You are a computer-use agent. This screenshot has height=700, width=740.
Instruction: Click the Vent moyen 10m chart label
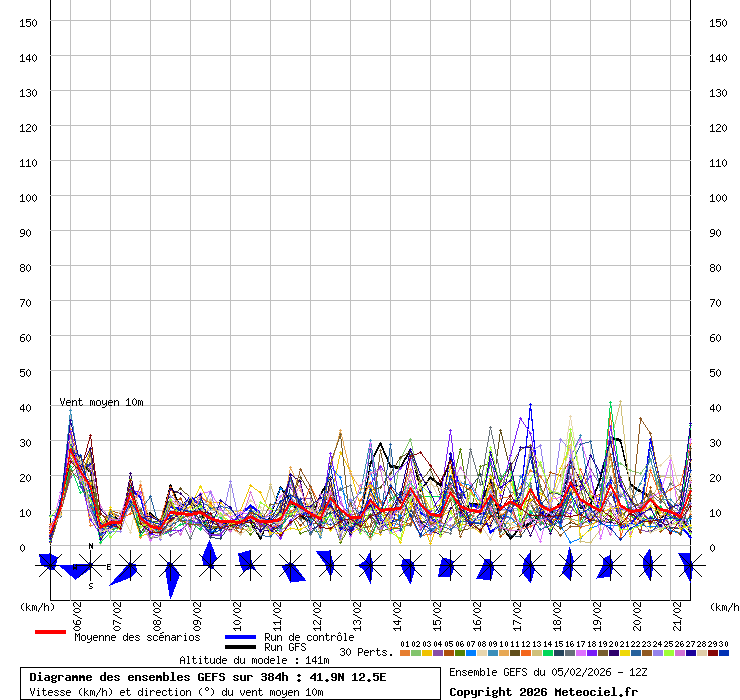point(101,402)
